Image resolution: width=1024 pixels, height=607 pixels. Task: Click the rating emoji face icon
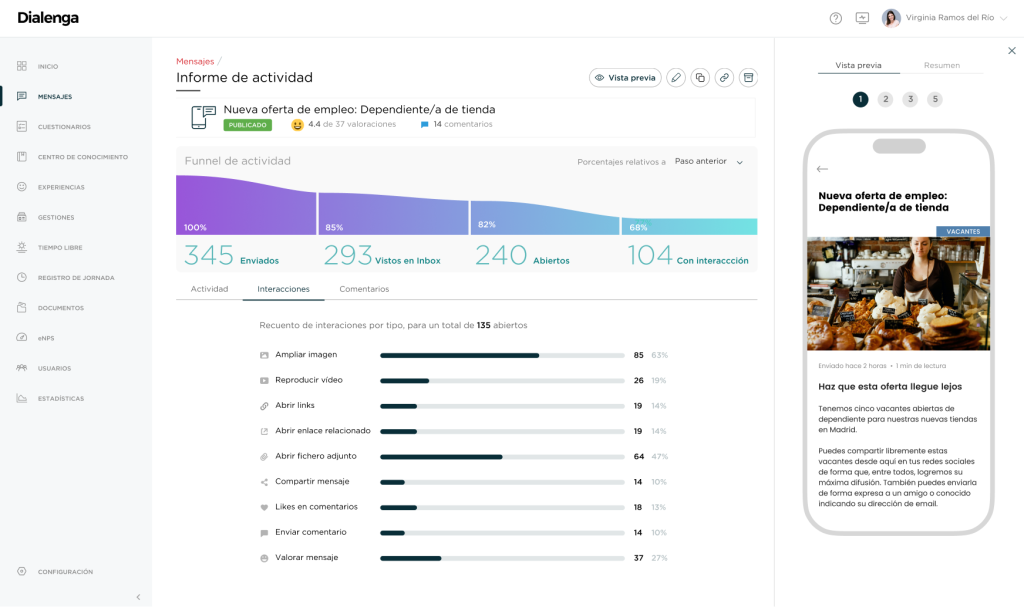click(x=297, y=125)
